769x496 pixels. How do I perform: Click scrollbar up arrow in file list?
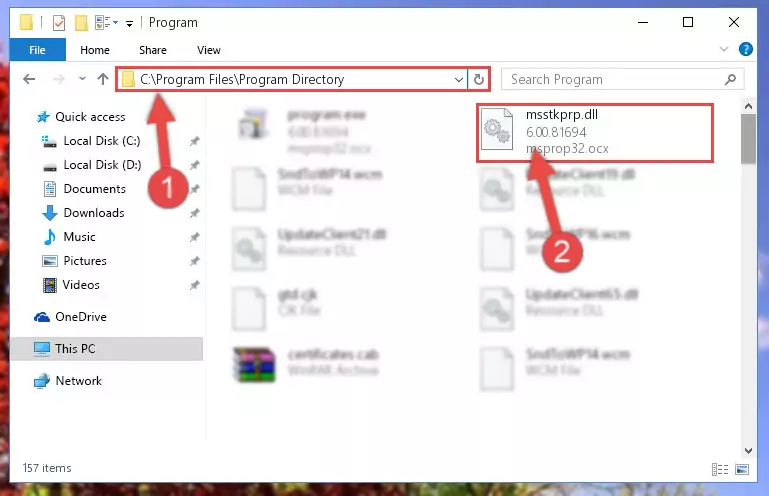point(748,105)
